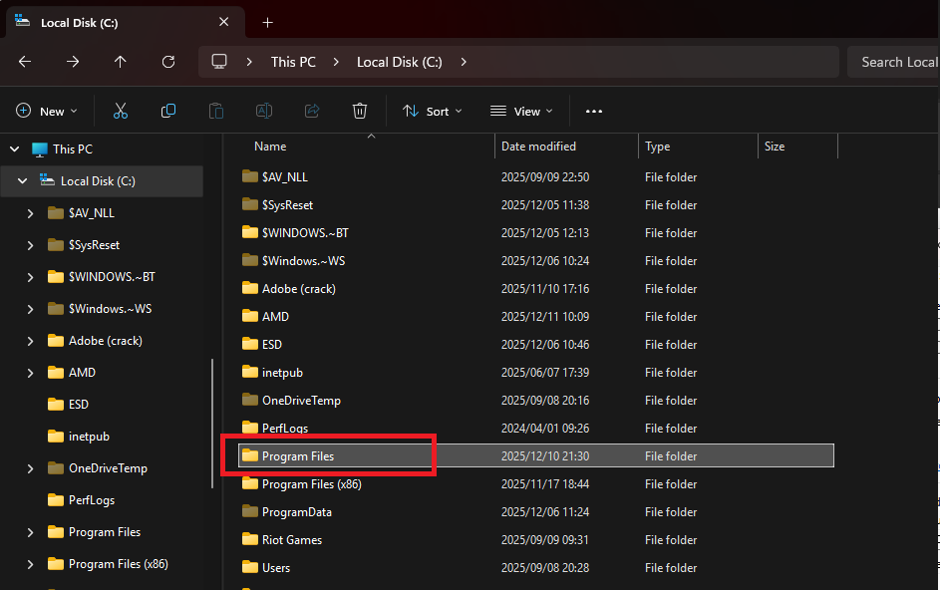
Task: Close the Local Disk (C:) tab
Action: (x=224, y=22)
